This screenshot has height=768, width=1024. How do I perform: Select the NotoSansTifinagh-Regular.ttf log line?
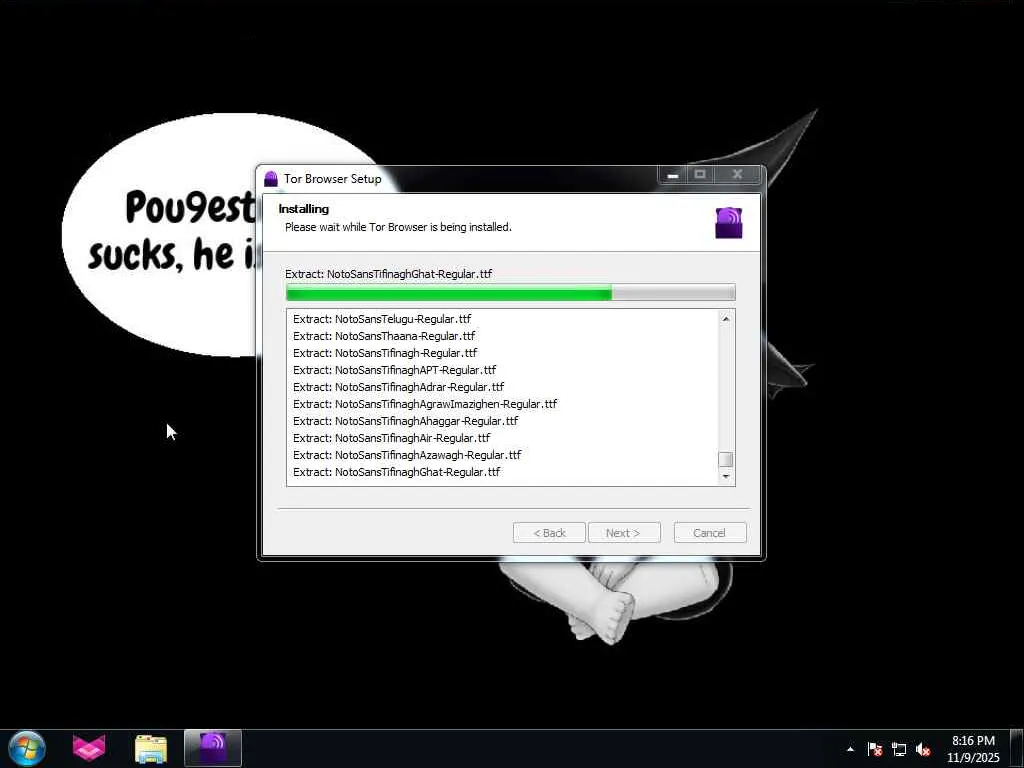[385, 353]
